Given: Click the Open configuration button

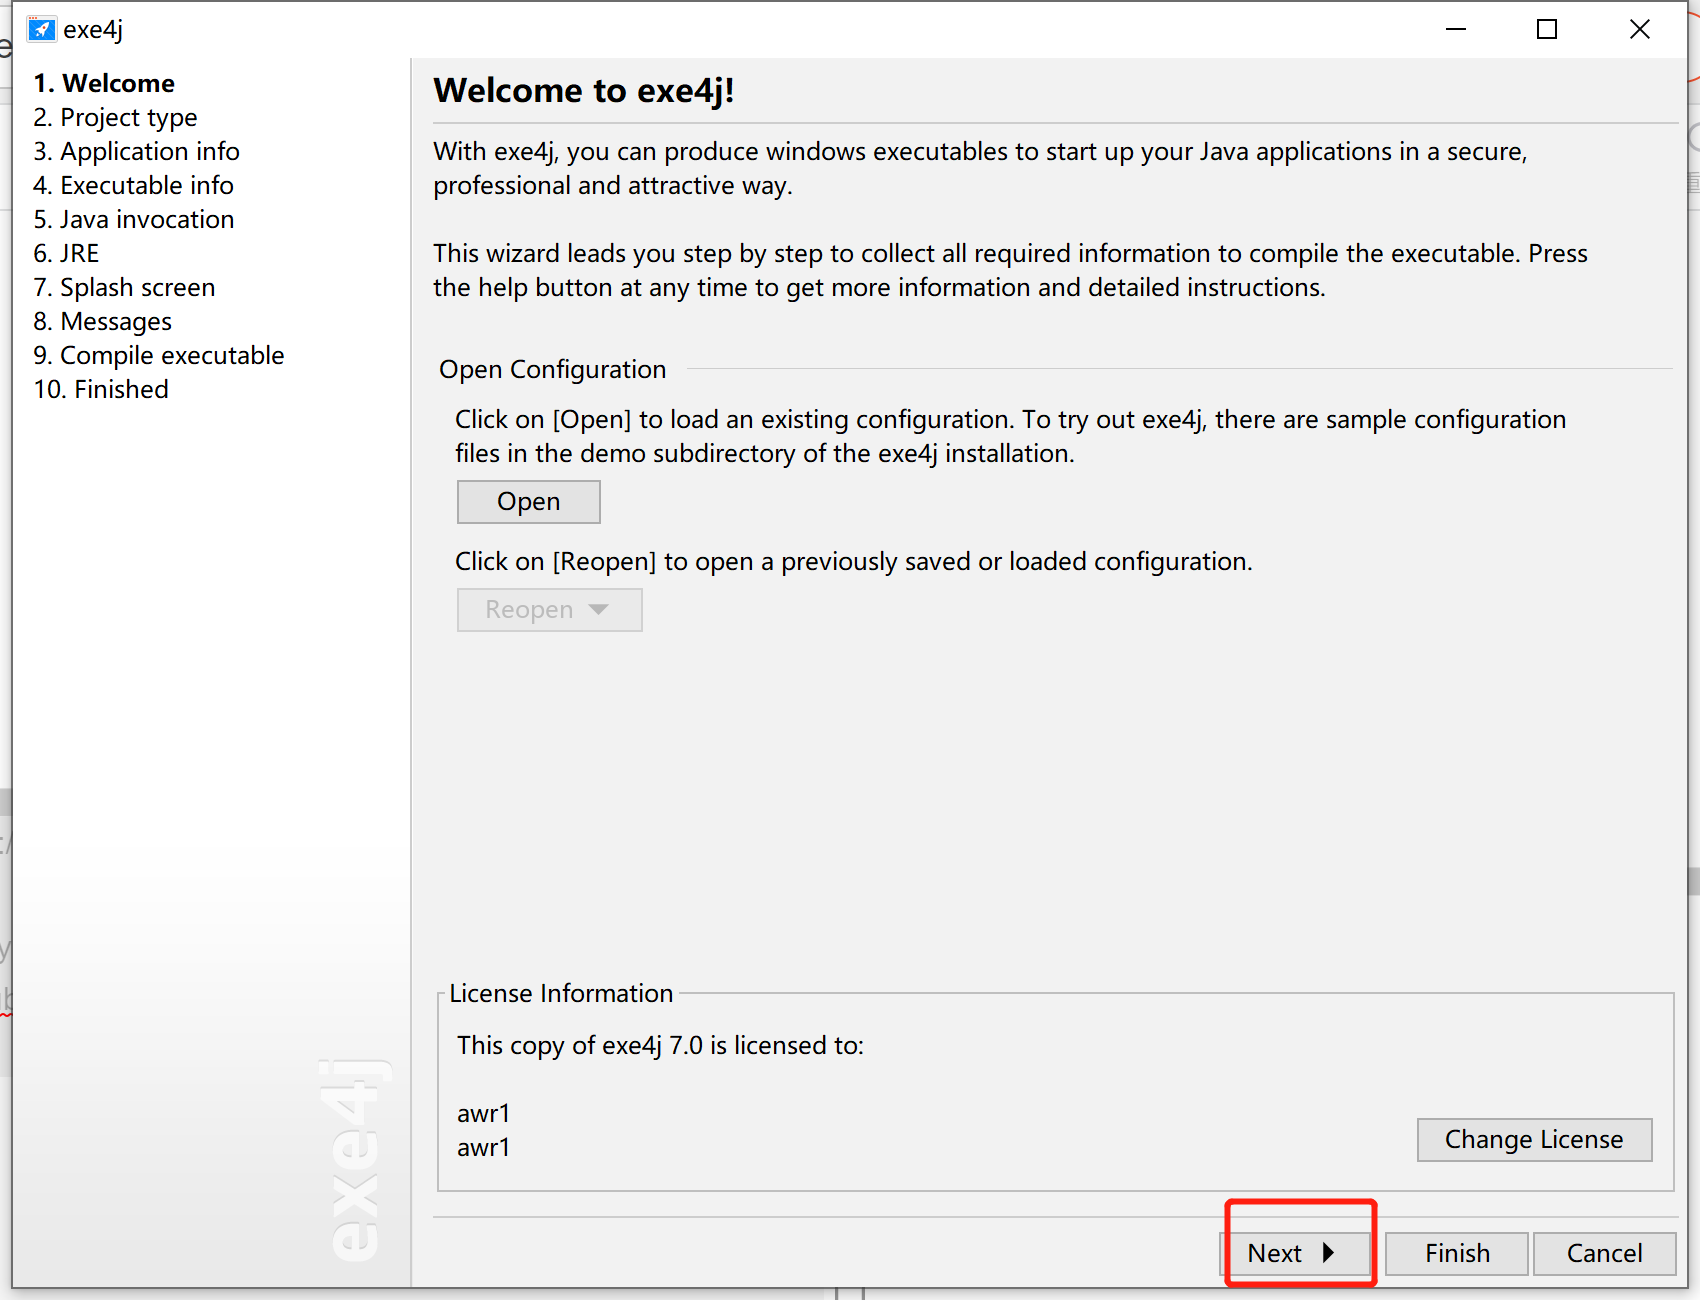Looking at the screenshot, I should (529, 502).
